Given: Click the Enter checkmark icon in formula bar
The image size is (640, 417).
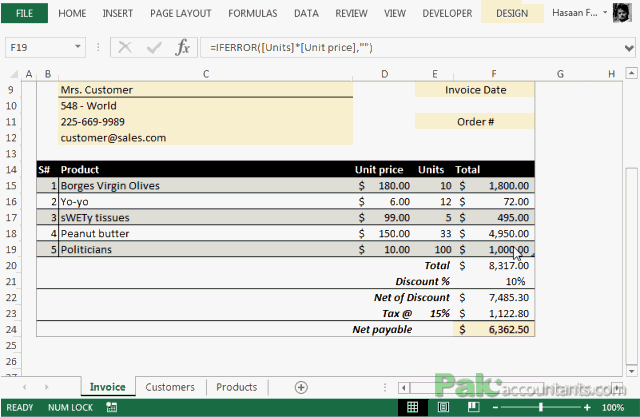Looking at the screenshot, I should [154, 48].
